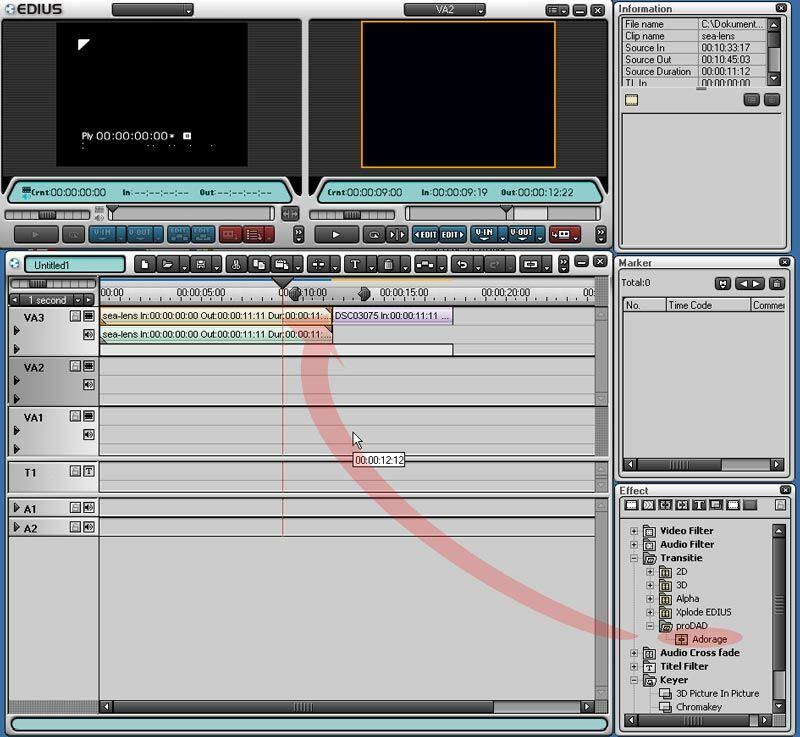Click the V-IN set in point button on recorder
Viewport: 800px width, 737px height.
point(484,235)
